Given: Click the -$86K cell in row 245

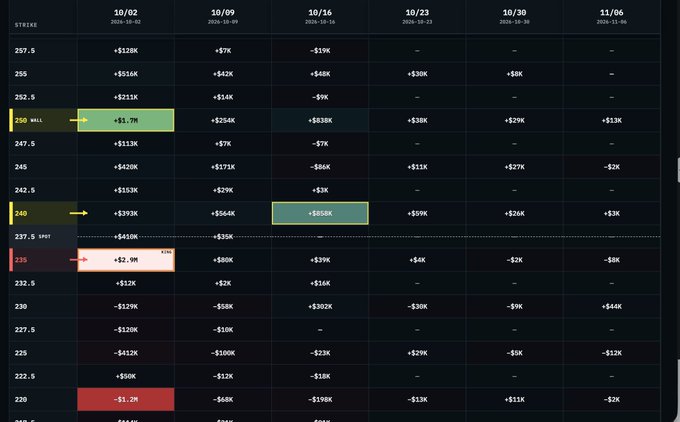Looking at the screenshot, I should (320, 167).
